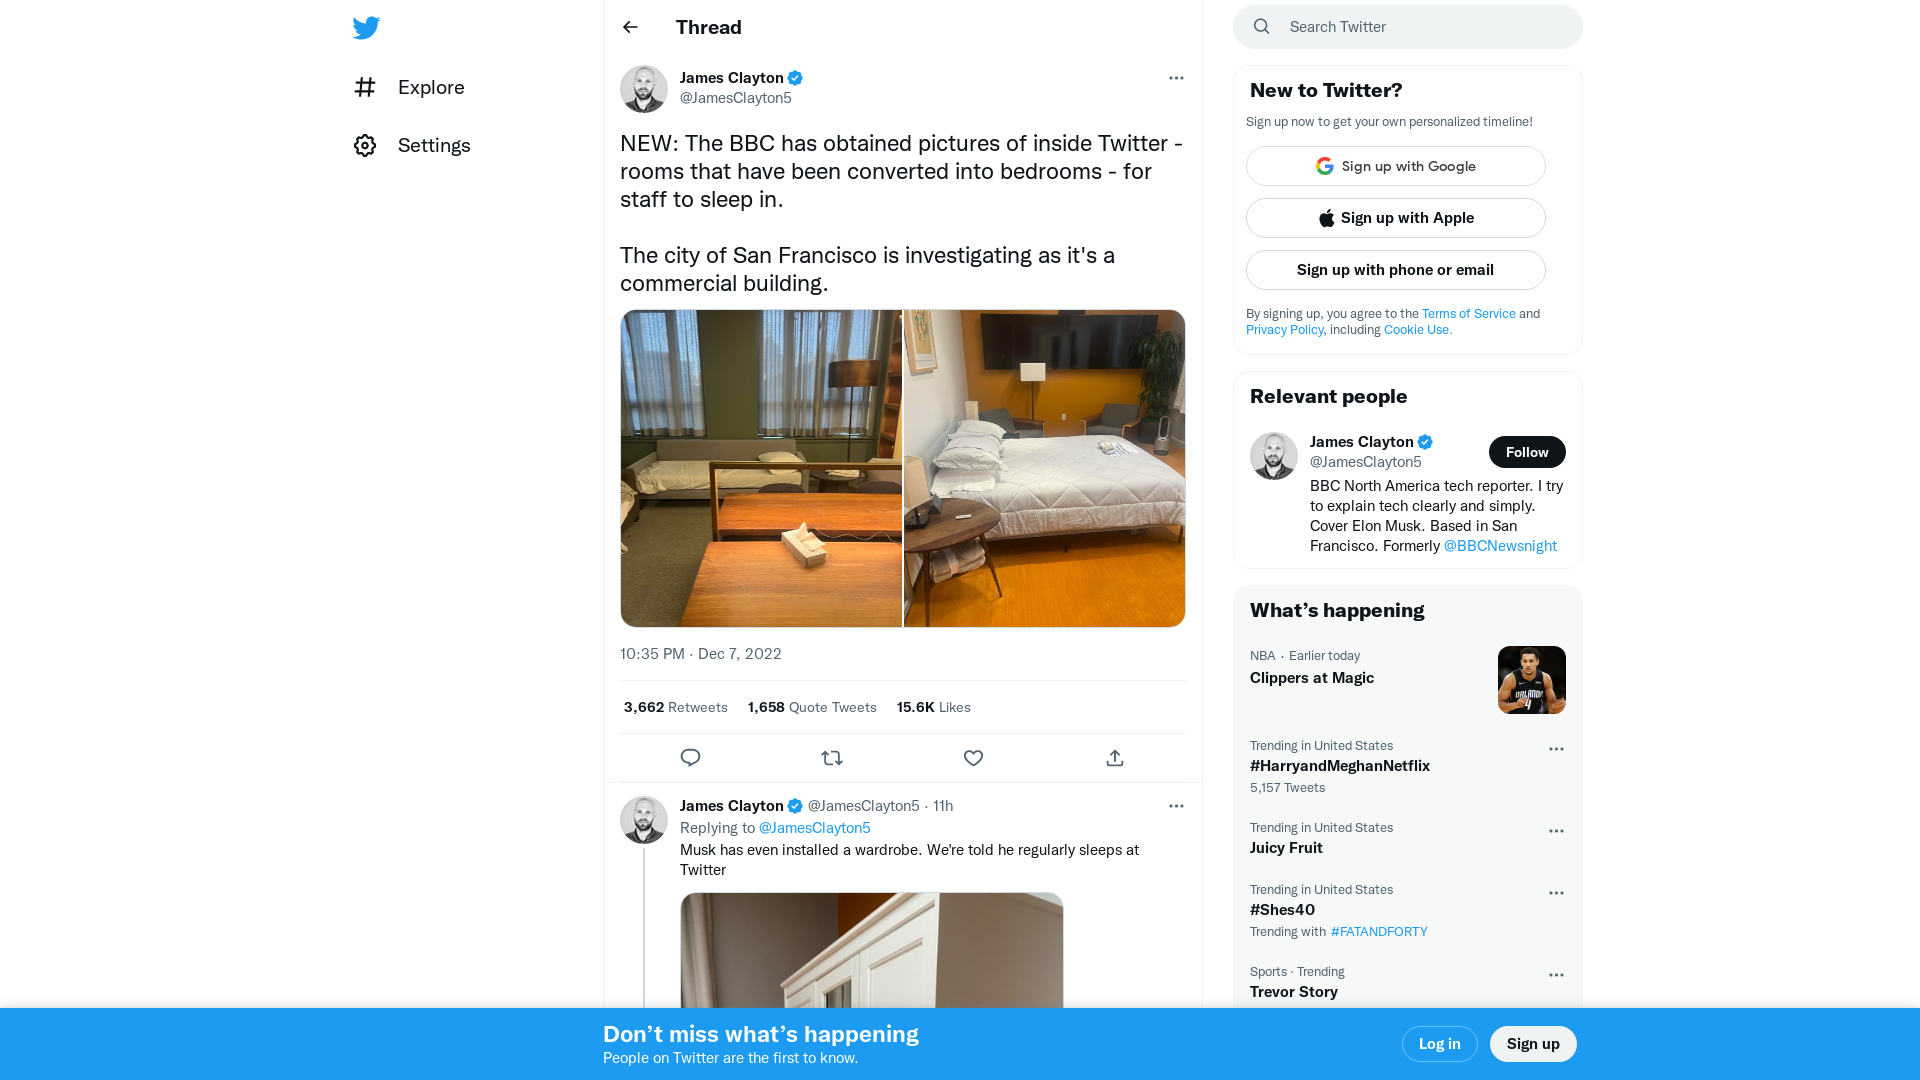Retweet the BBC pictures tweet
The width and height of the screenshot is (1920, 1080).
pos(832,758)
